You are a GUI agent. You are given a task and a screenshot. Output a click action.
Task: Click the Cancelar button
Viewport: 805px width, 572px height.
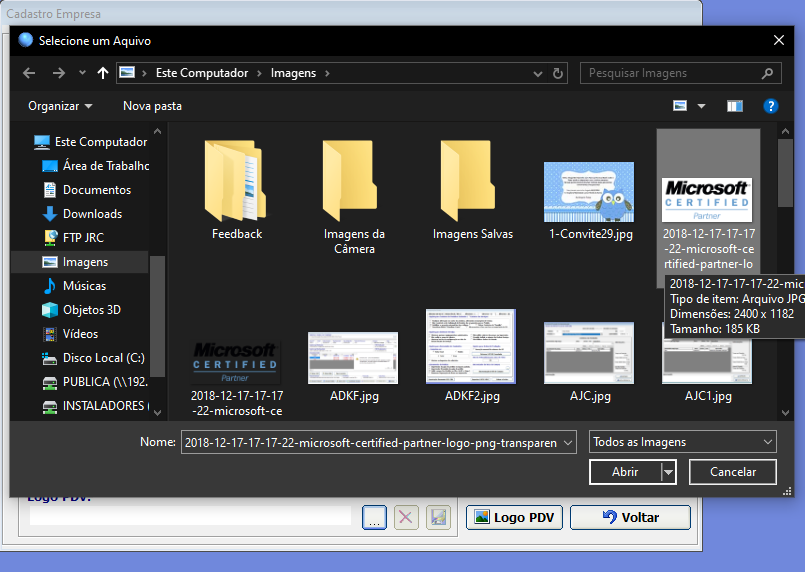[733, 472]
